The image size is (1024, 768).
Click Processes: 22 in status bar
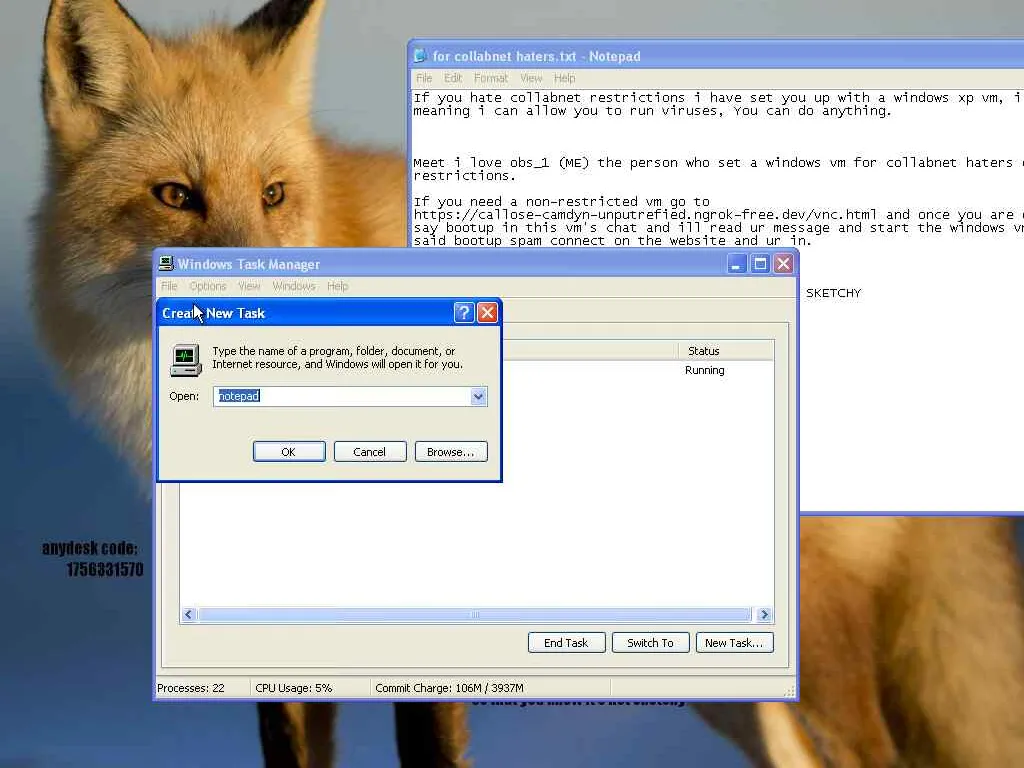[x=191, y=688]
